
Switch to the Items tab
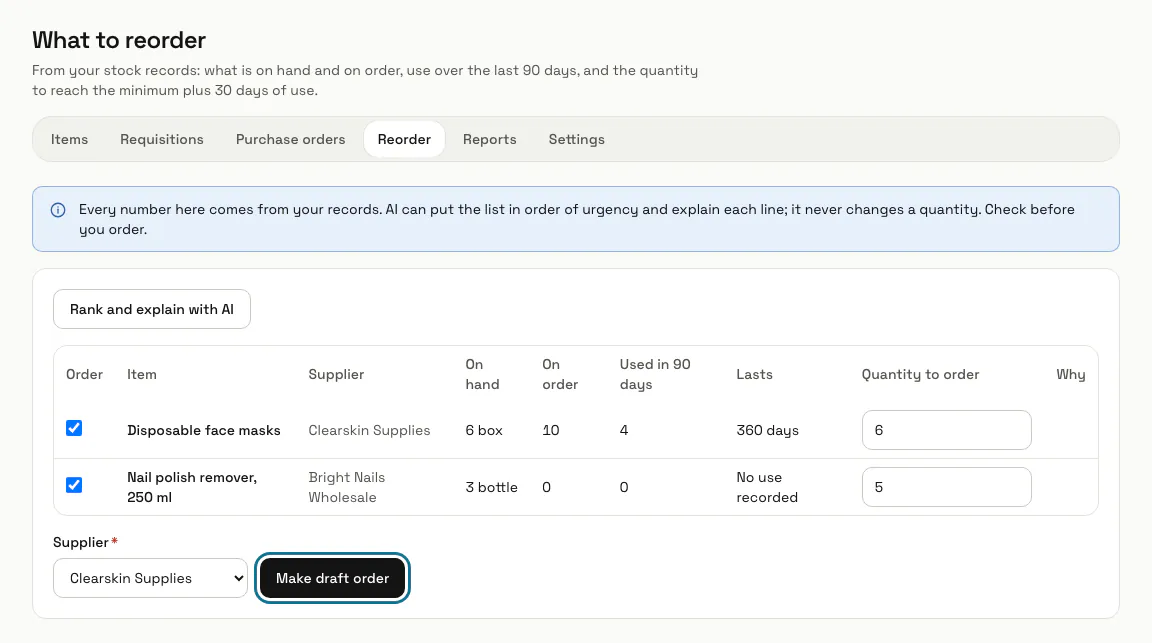69,140
